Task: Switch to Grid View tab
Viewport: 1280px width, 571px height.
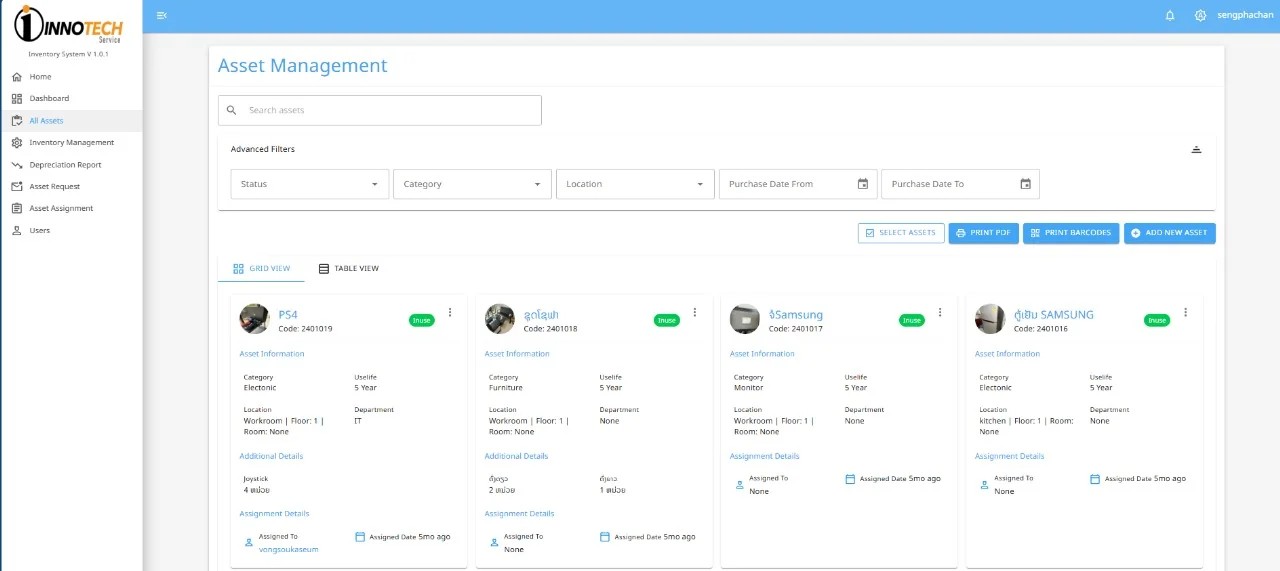Action: tap(261, 268)
